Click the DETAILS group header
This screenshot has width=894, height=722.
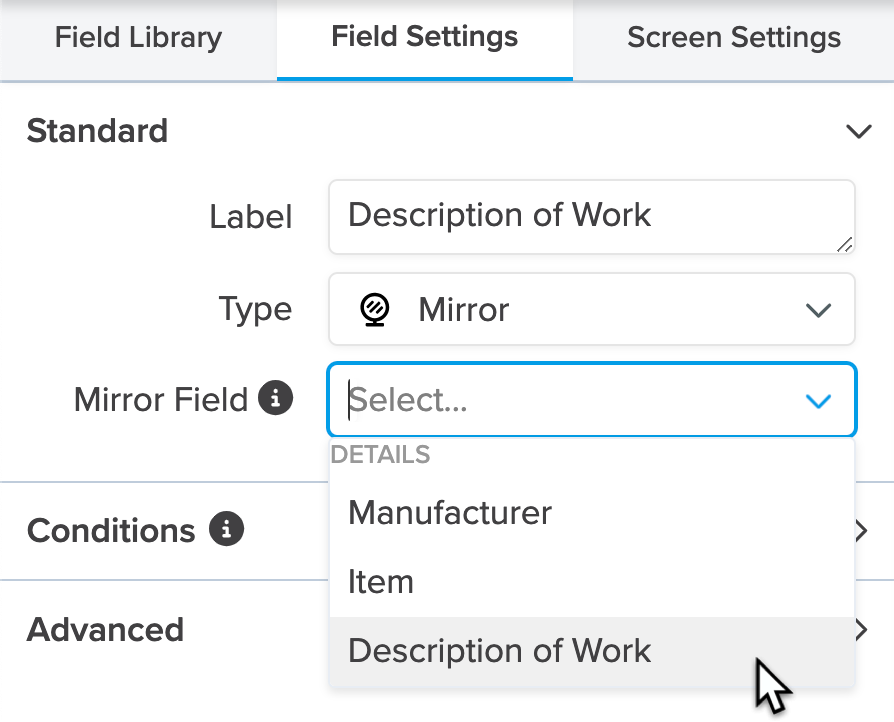click(380, 455)
